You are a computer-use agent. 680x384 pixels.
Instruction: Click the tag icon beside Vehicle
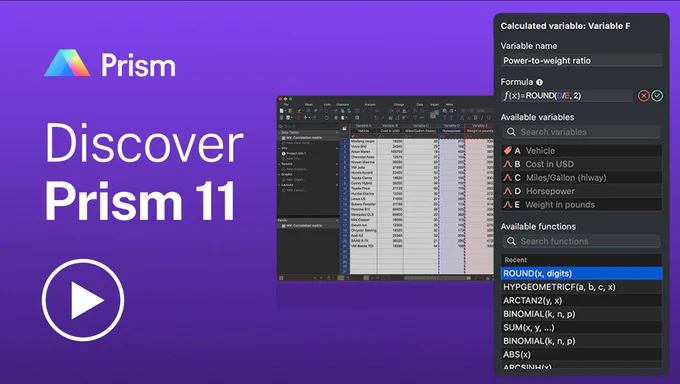point(507,151)
